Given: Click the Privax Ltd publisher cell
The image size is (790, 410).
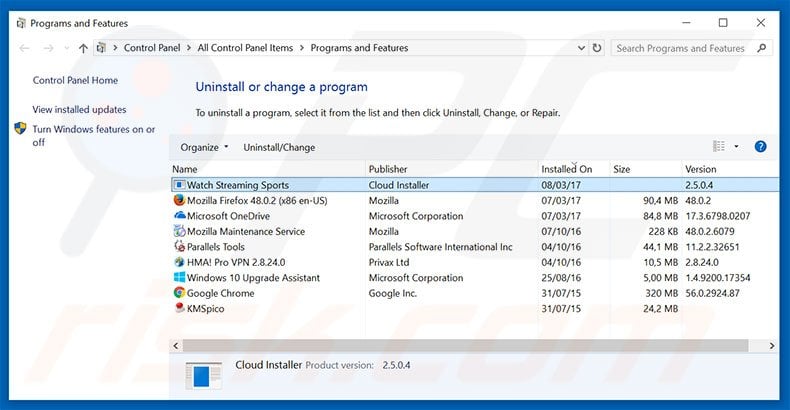Looking at the screenshot, I should [388, 262].
